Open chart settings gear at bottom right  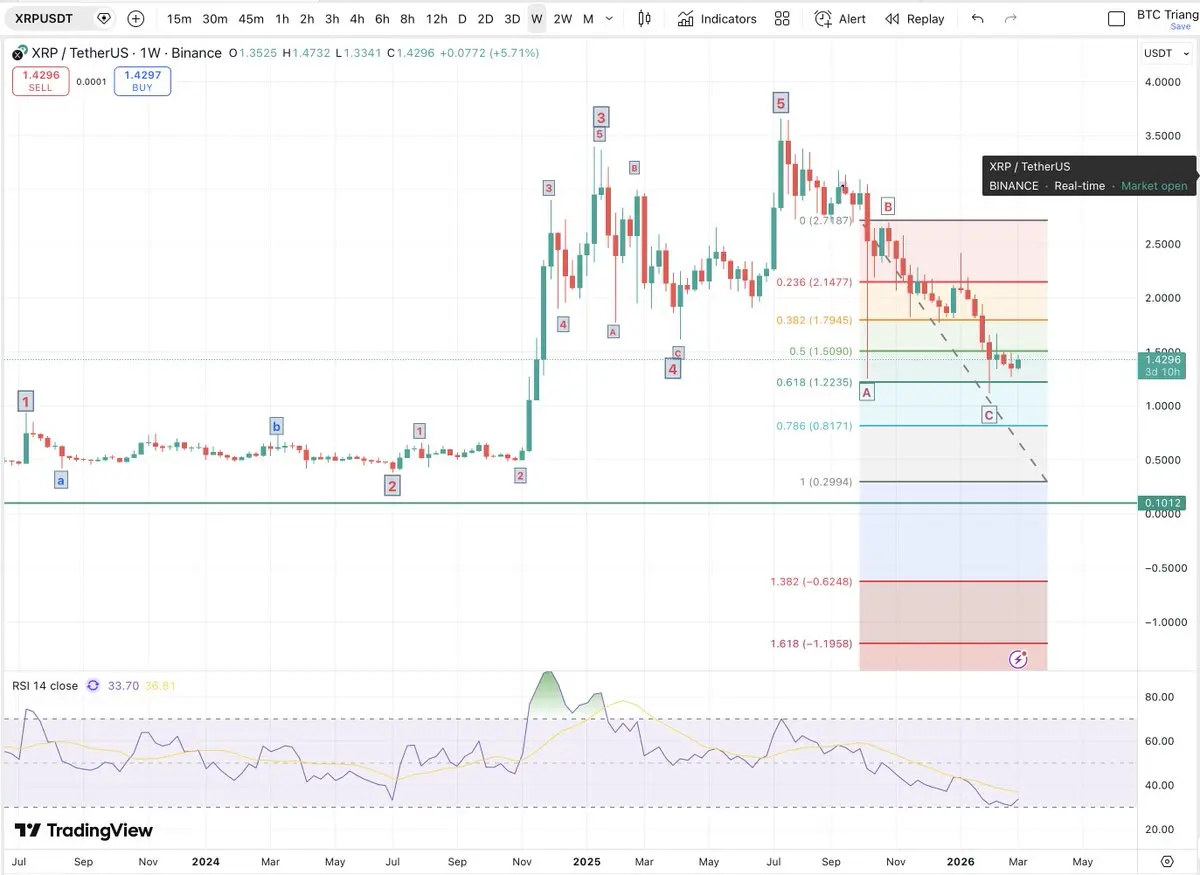1167,861
